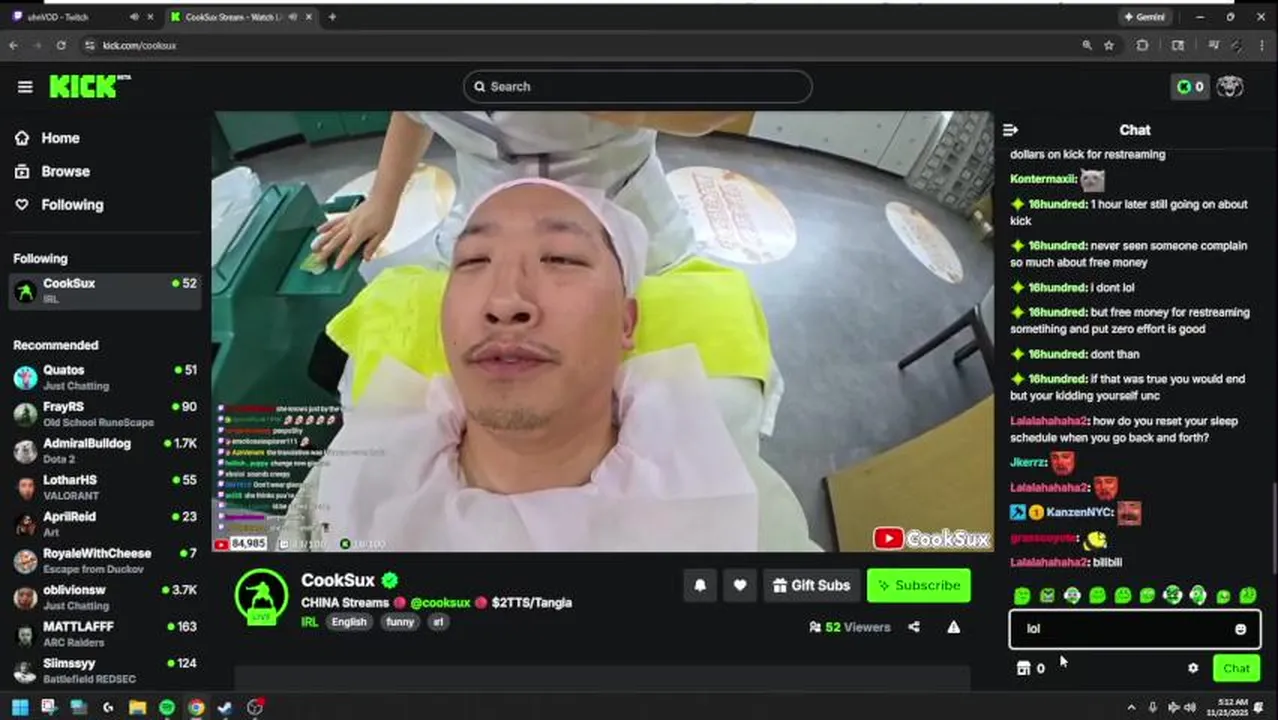
Task: Select the CookSux Stream browser tab
Action: pos(241,17)
